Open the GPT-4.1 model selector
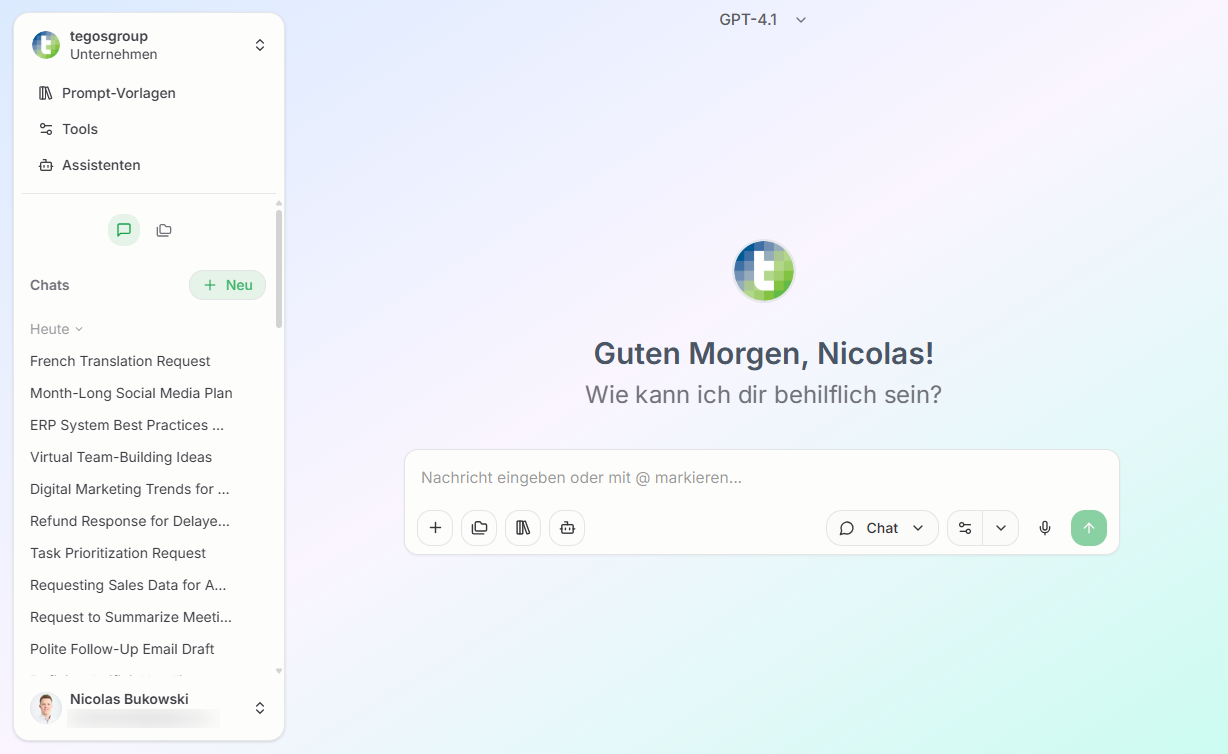Screen dimensions: 1228x754 pos(762,19)
